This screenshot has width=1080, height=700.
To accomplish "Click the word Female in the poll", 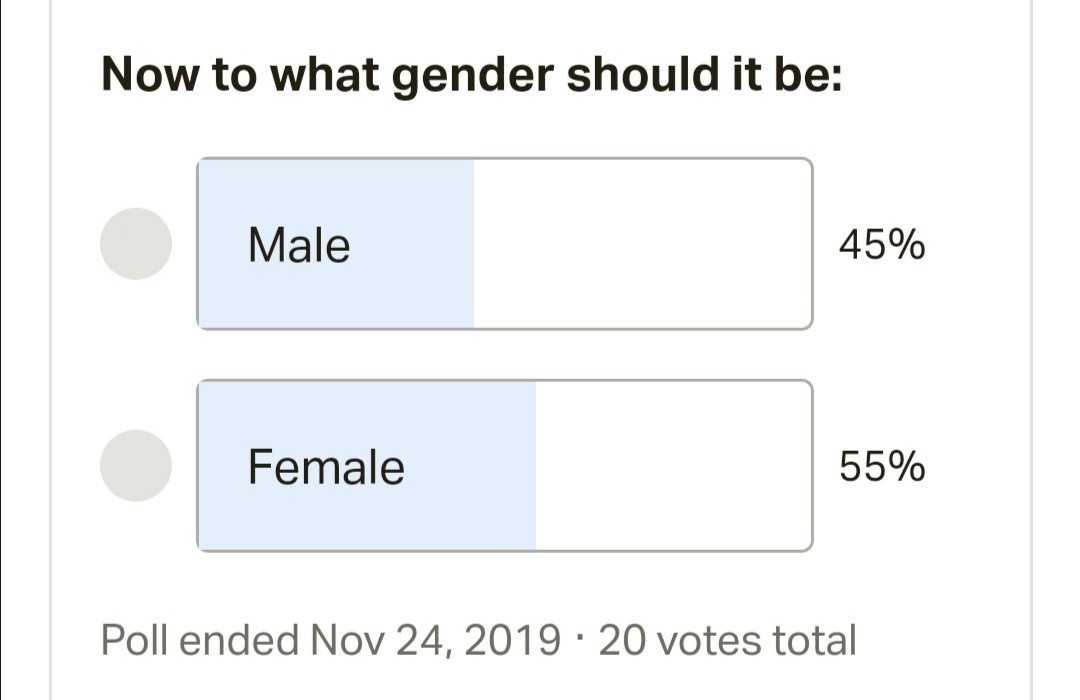I will 326,467.
